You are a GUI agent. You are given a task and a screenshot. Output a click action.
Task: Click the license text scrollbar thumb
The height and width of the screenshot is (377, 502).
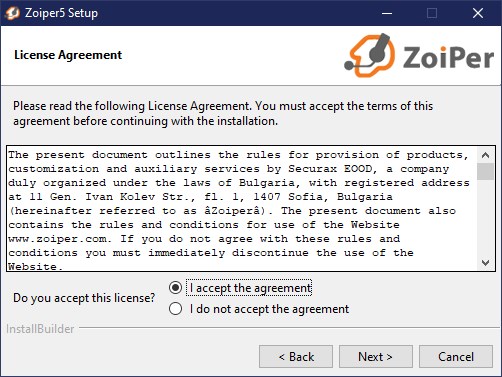[485, 171]
